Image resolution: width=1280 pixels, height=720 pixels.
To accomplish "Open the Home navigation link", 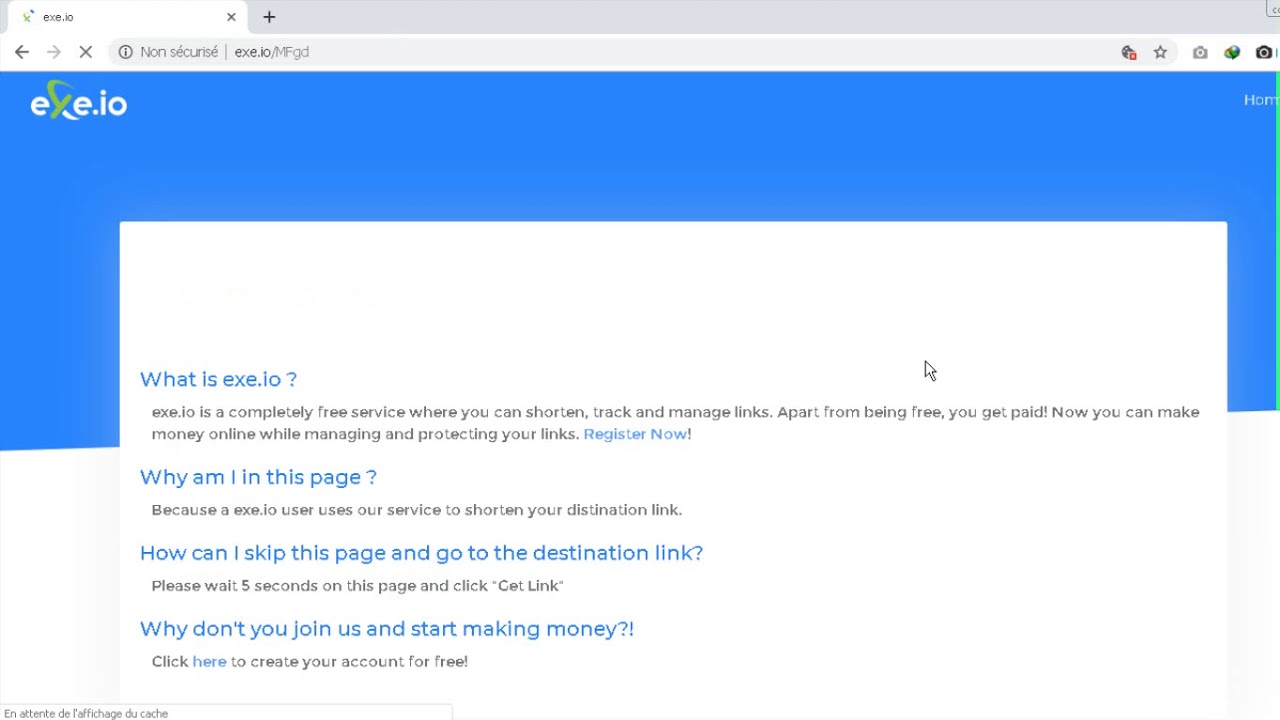I will coord(1261,99).
